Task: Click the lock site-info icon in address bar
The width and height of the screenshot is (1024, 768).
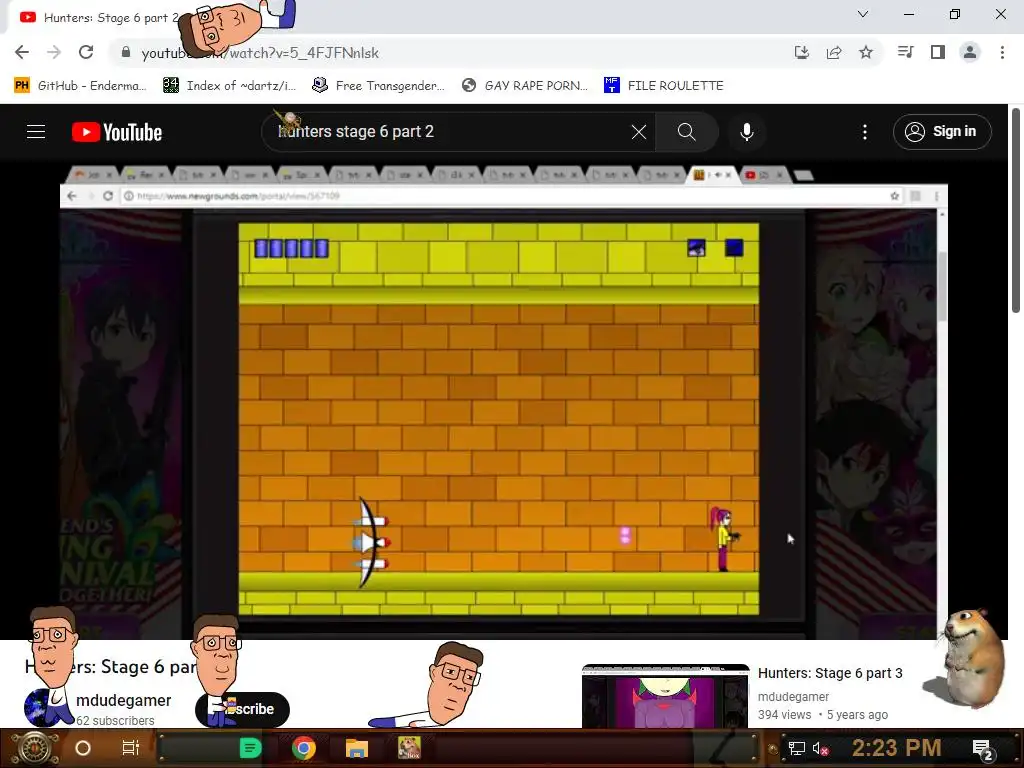Action: tap(126, 52)
